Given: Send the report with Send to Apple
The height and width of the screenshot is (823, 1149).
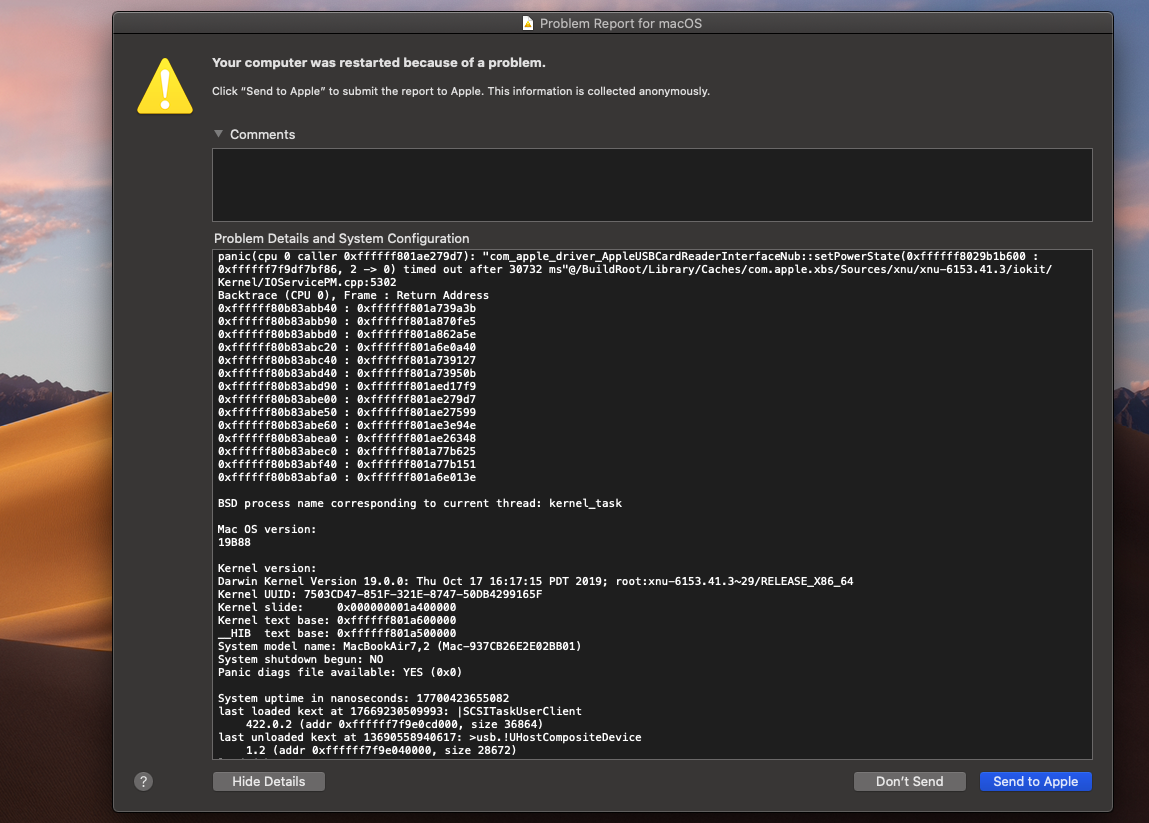Looking at the screenshot, I should tap(1035, 781).
